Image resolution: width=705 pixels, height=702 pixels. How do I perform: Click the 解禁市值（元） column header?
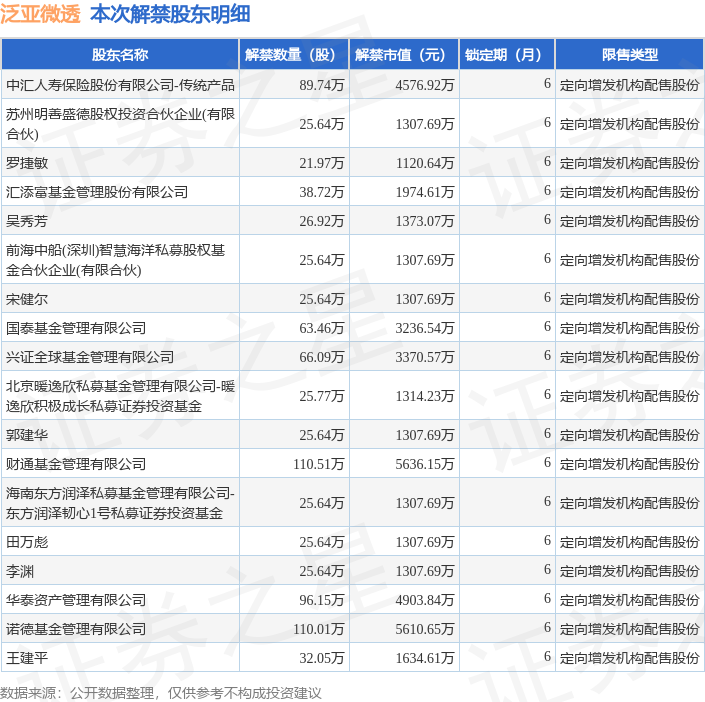tap(404, 54)
